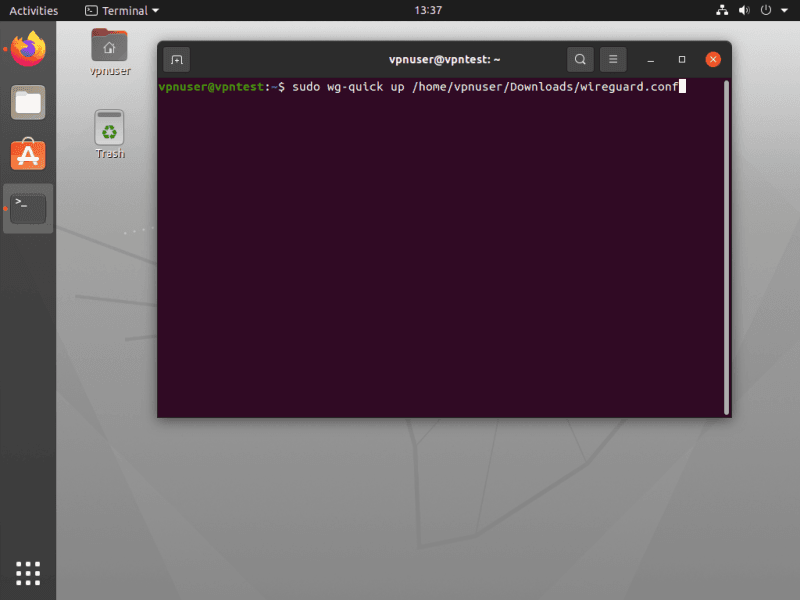Open Ubuntu Software in the dock
This screenshot has width=800, height=600.
(x=28, y=154)
